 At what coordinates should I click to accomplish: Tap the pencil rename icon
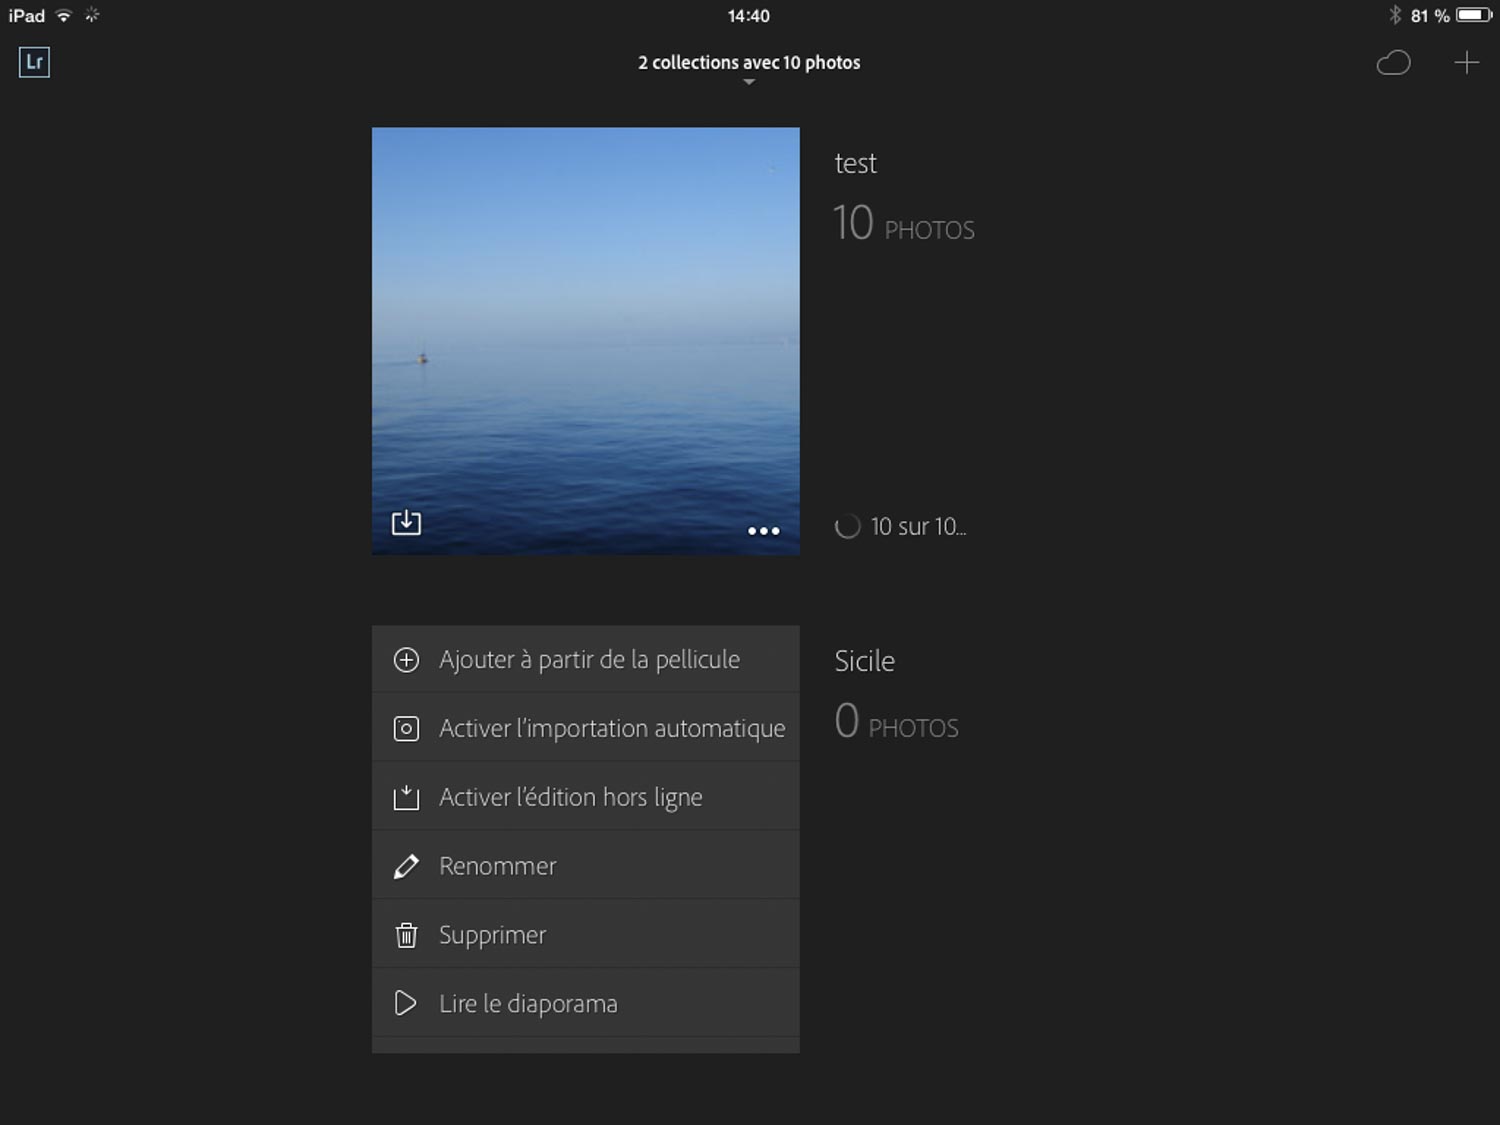tap(406, 866)
